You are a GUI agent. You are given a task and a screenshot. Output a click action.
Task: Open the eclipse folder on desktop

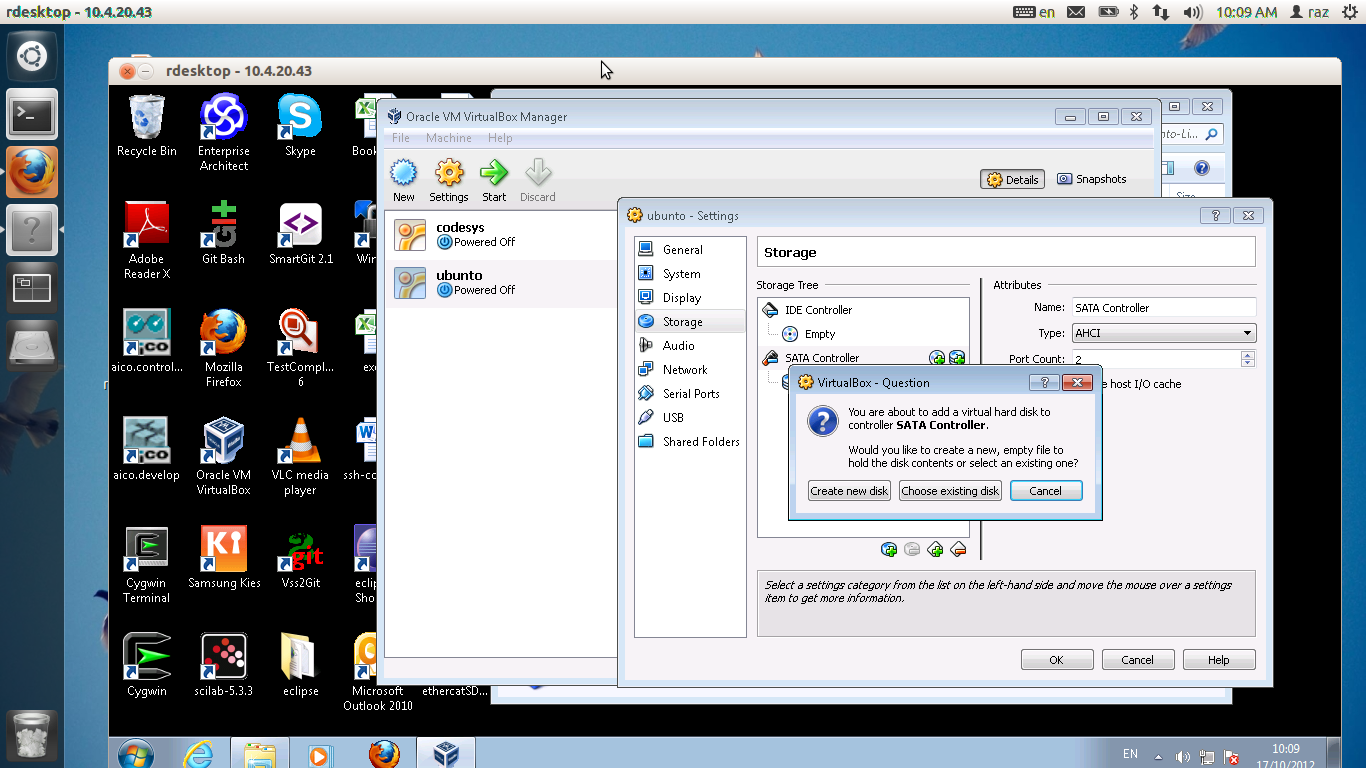coord(300,666)
